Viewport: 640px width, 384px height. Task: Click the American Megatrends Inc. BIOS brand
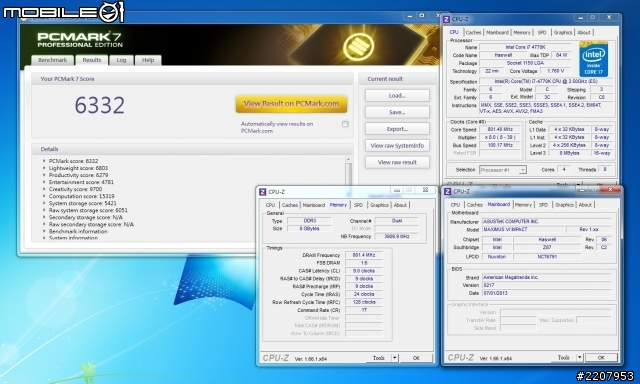tap(547, 277)
